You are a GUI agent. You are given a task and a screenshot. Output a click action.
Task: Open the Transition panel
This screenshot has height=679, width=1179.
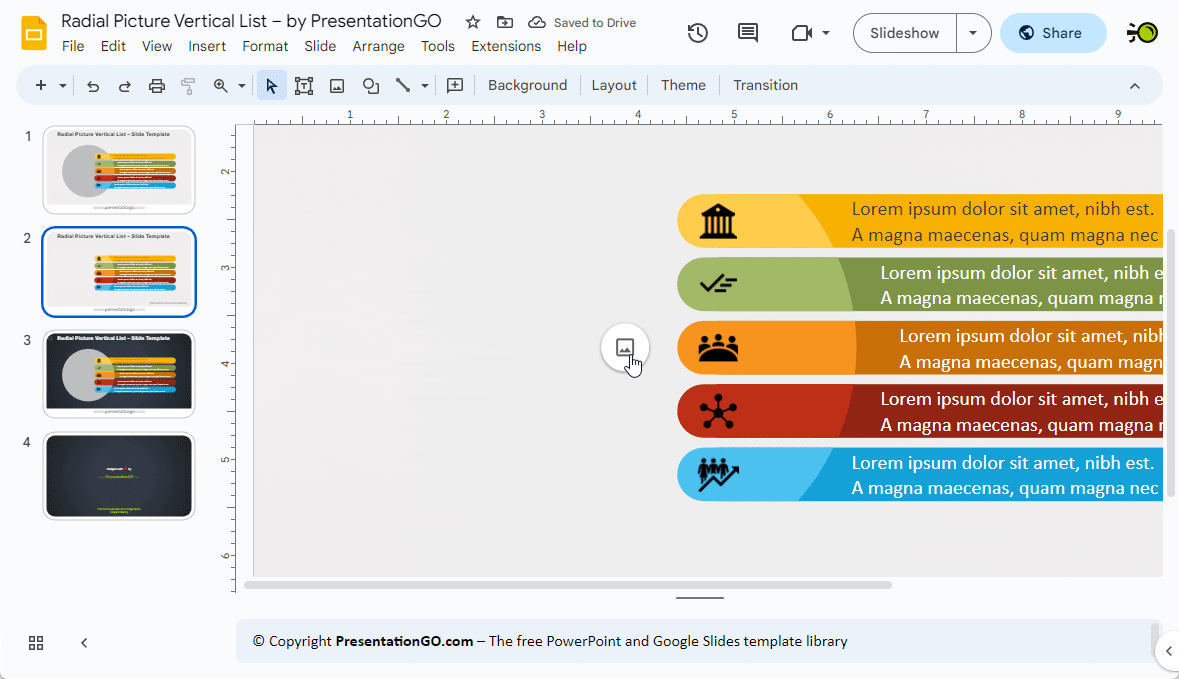765,86
